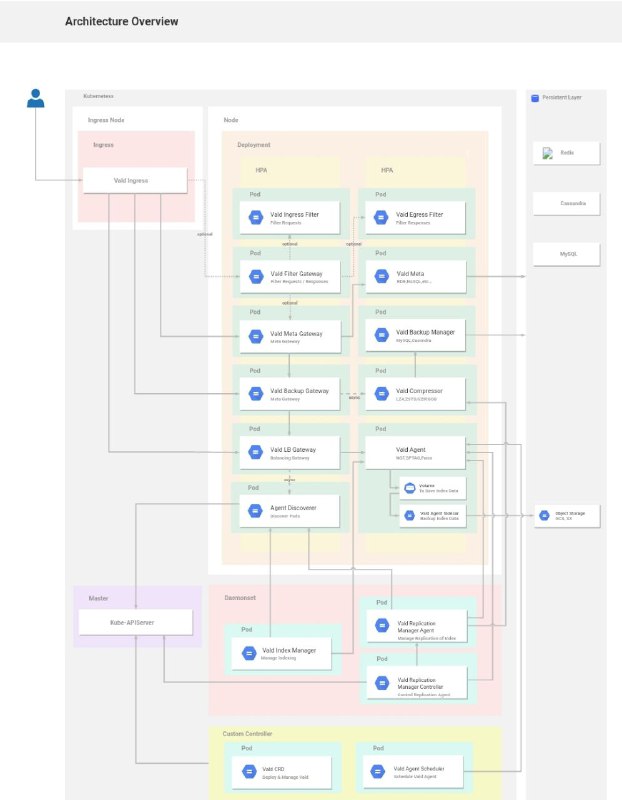Click the blue user person icon
Viewport: 622px width, 800px height.
[35, 98]
